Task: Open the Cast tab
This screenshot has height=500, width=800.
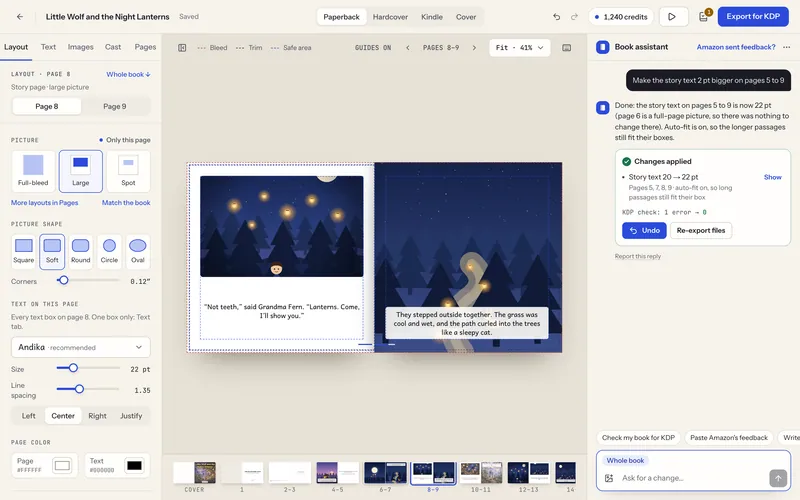Action: 113,47
